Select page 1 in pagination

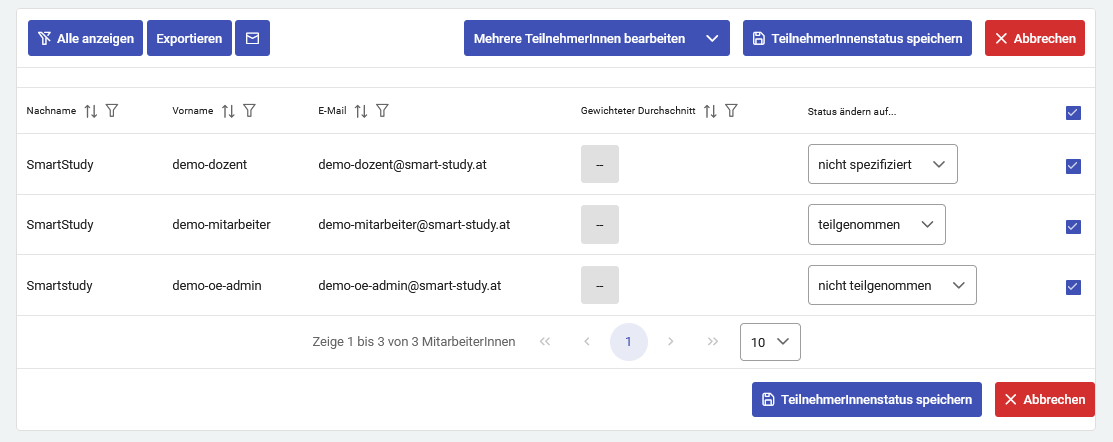click(628, 342)
